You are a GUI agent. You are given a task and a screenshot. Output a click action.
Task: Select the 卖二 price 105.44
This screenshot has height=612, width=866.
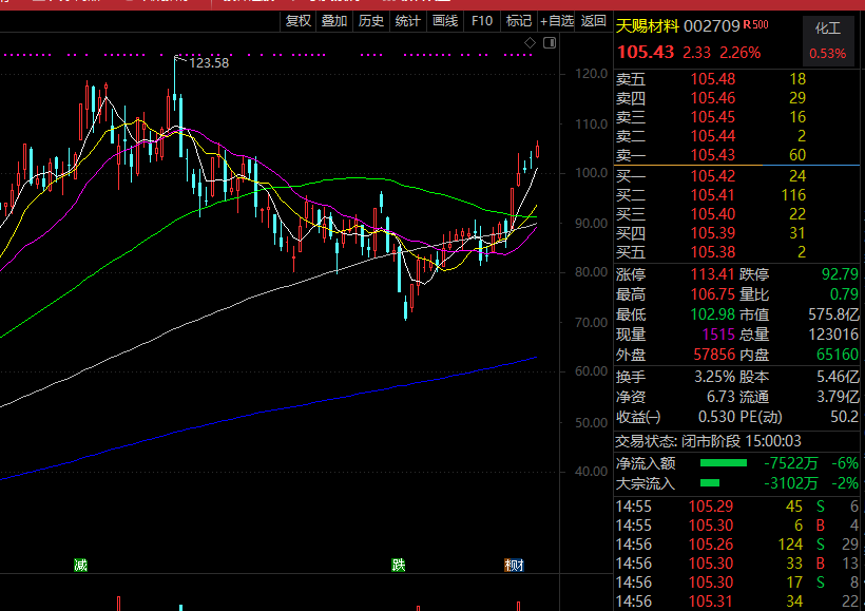713,136
